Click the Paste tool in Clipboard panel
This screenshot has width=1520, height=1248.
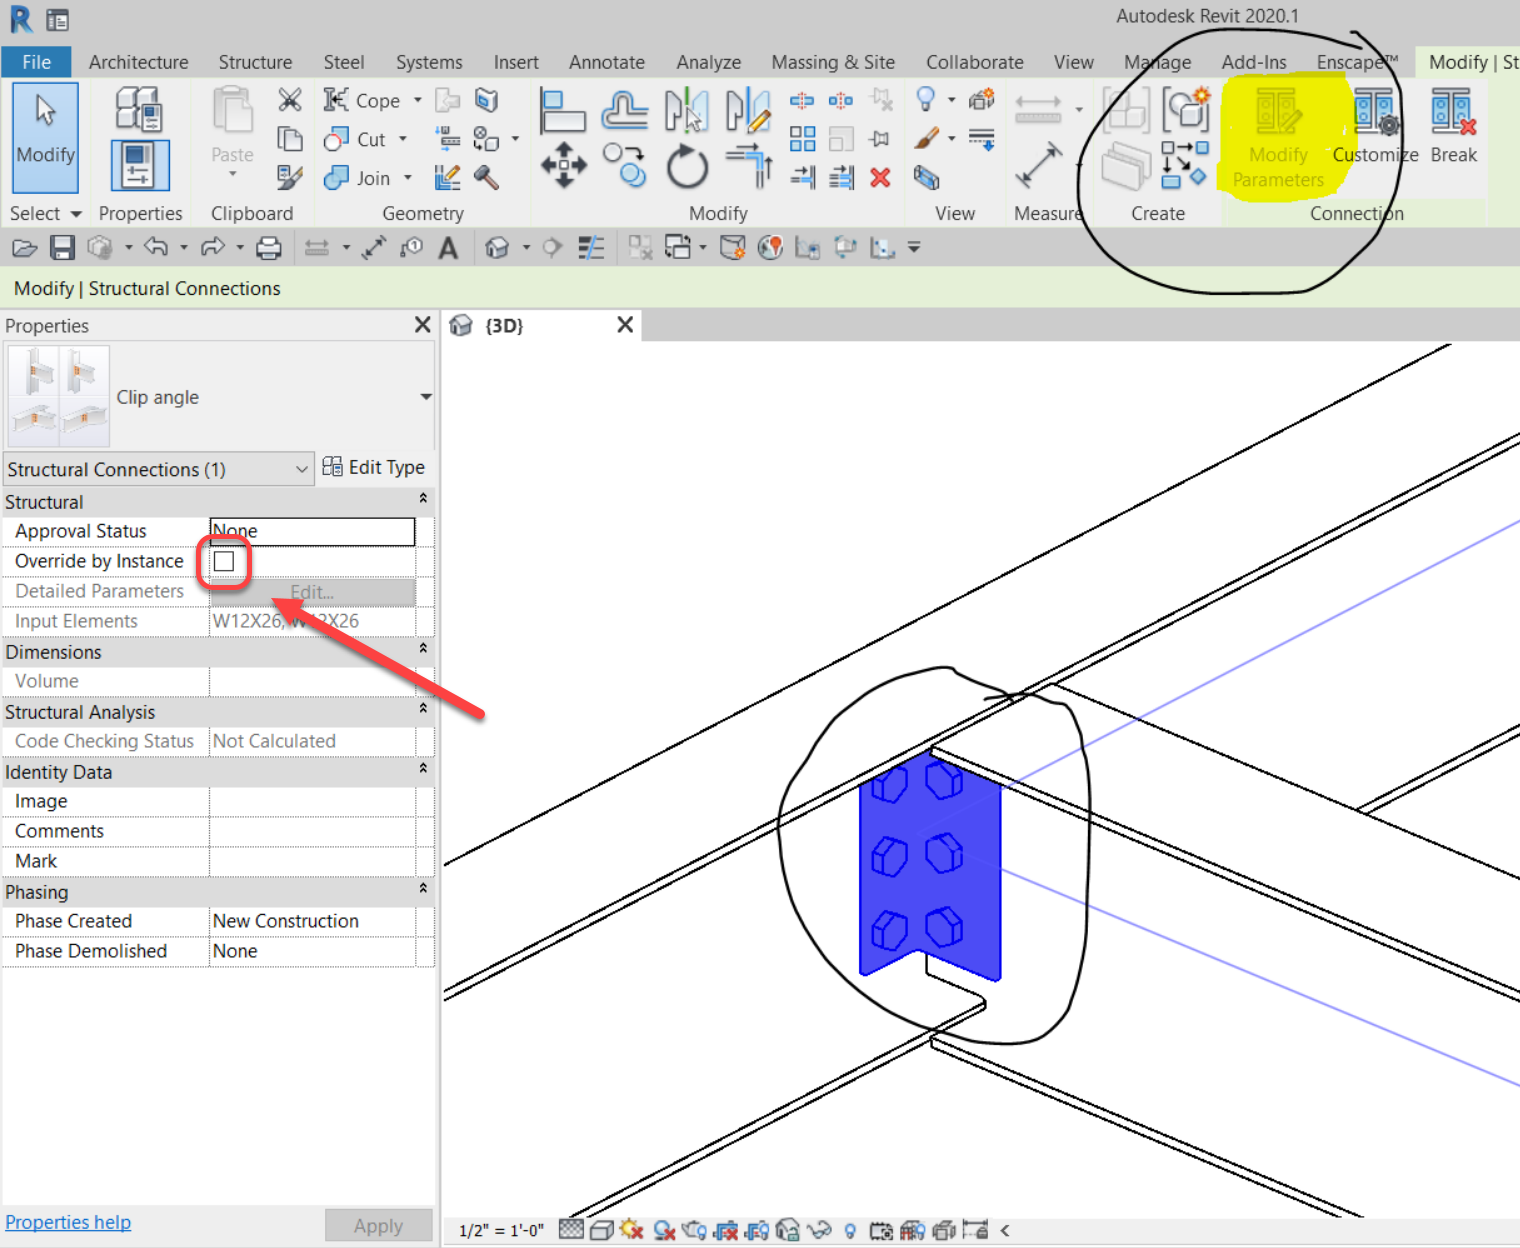pyautogui.click(x=231, y=130)
